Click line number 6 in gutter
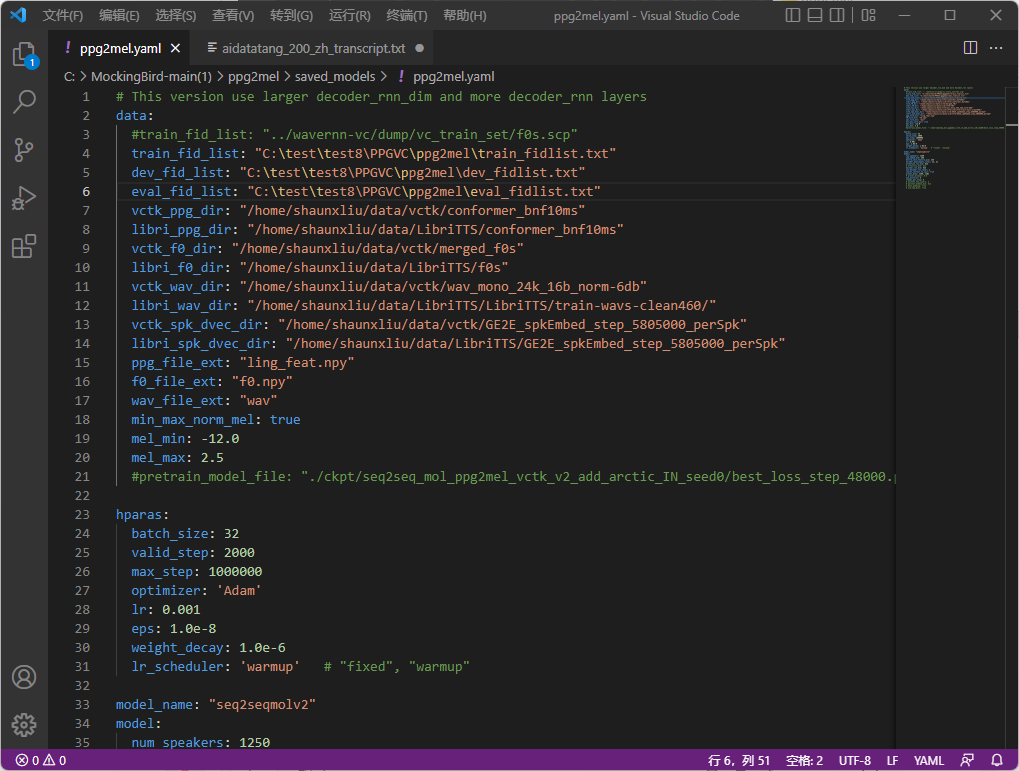The image size is (1019, 771). point(86,191)
